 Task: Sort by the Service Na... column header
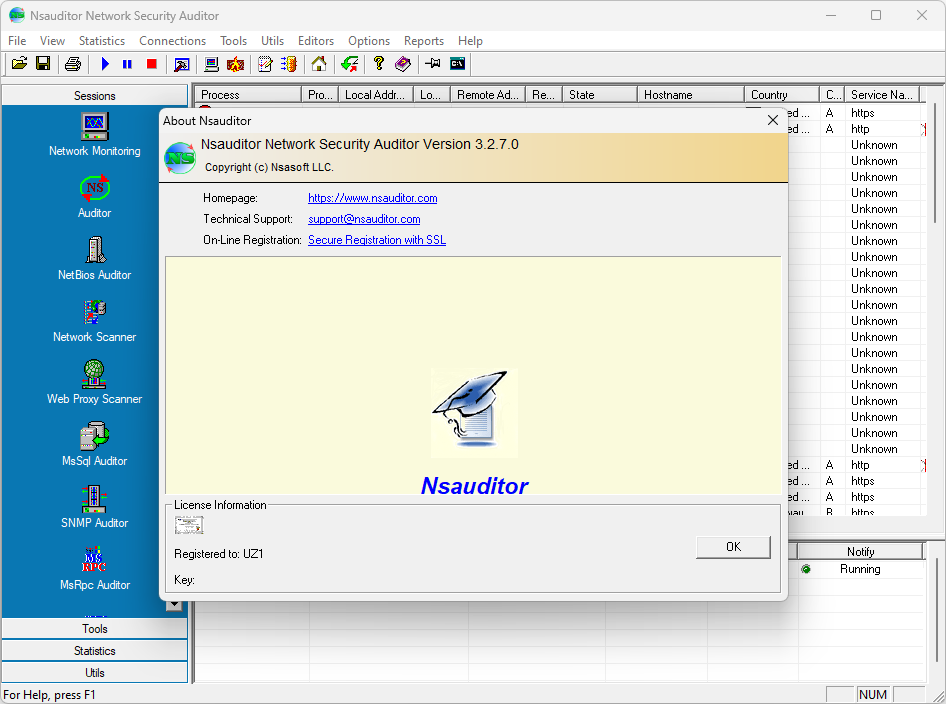[x=881, y=95]
